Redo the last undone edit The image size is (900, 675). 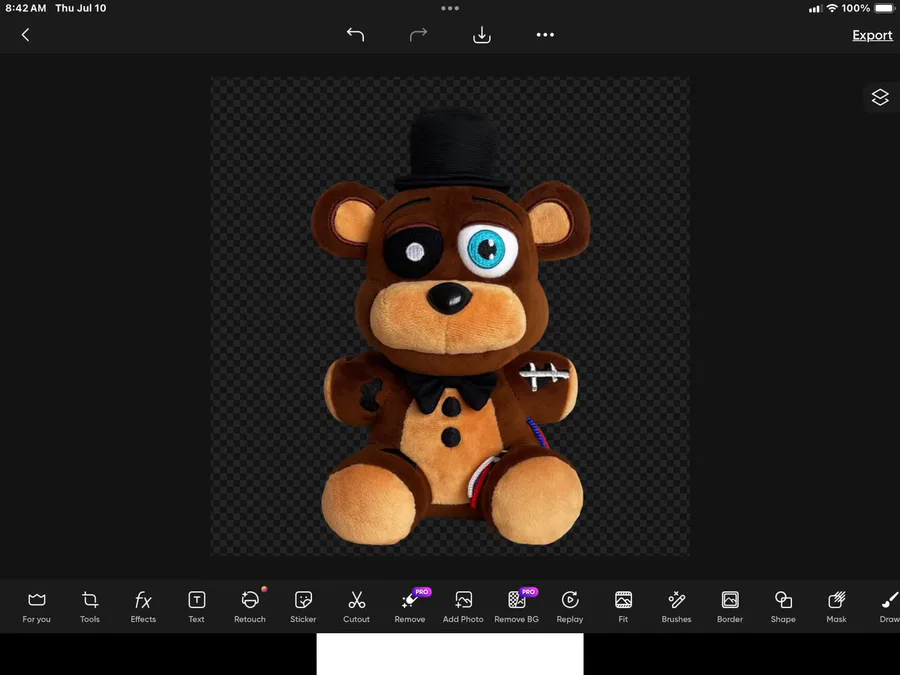click(x=418, y=35)
